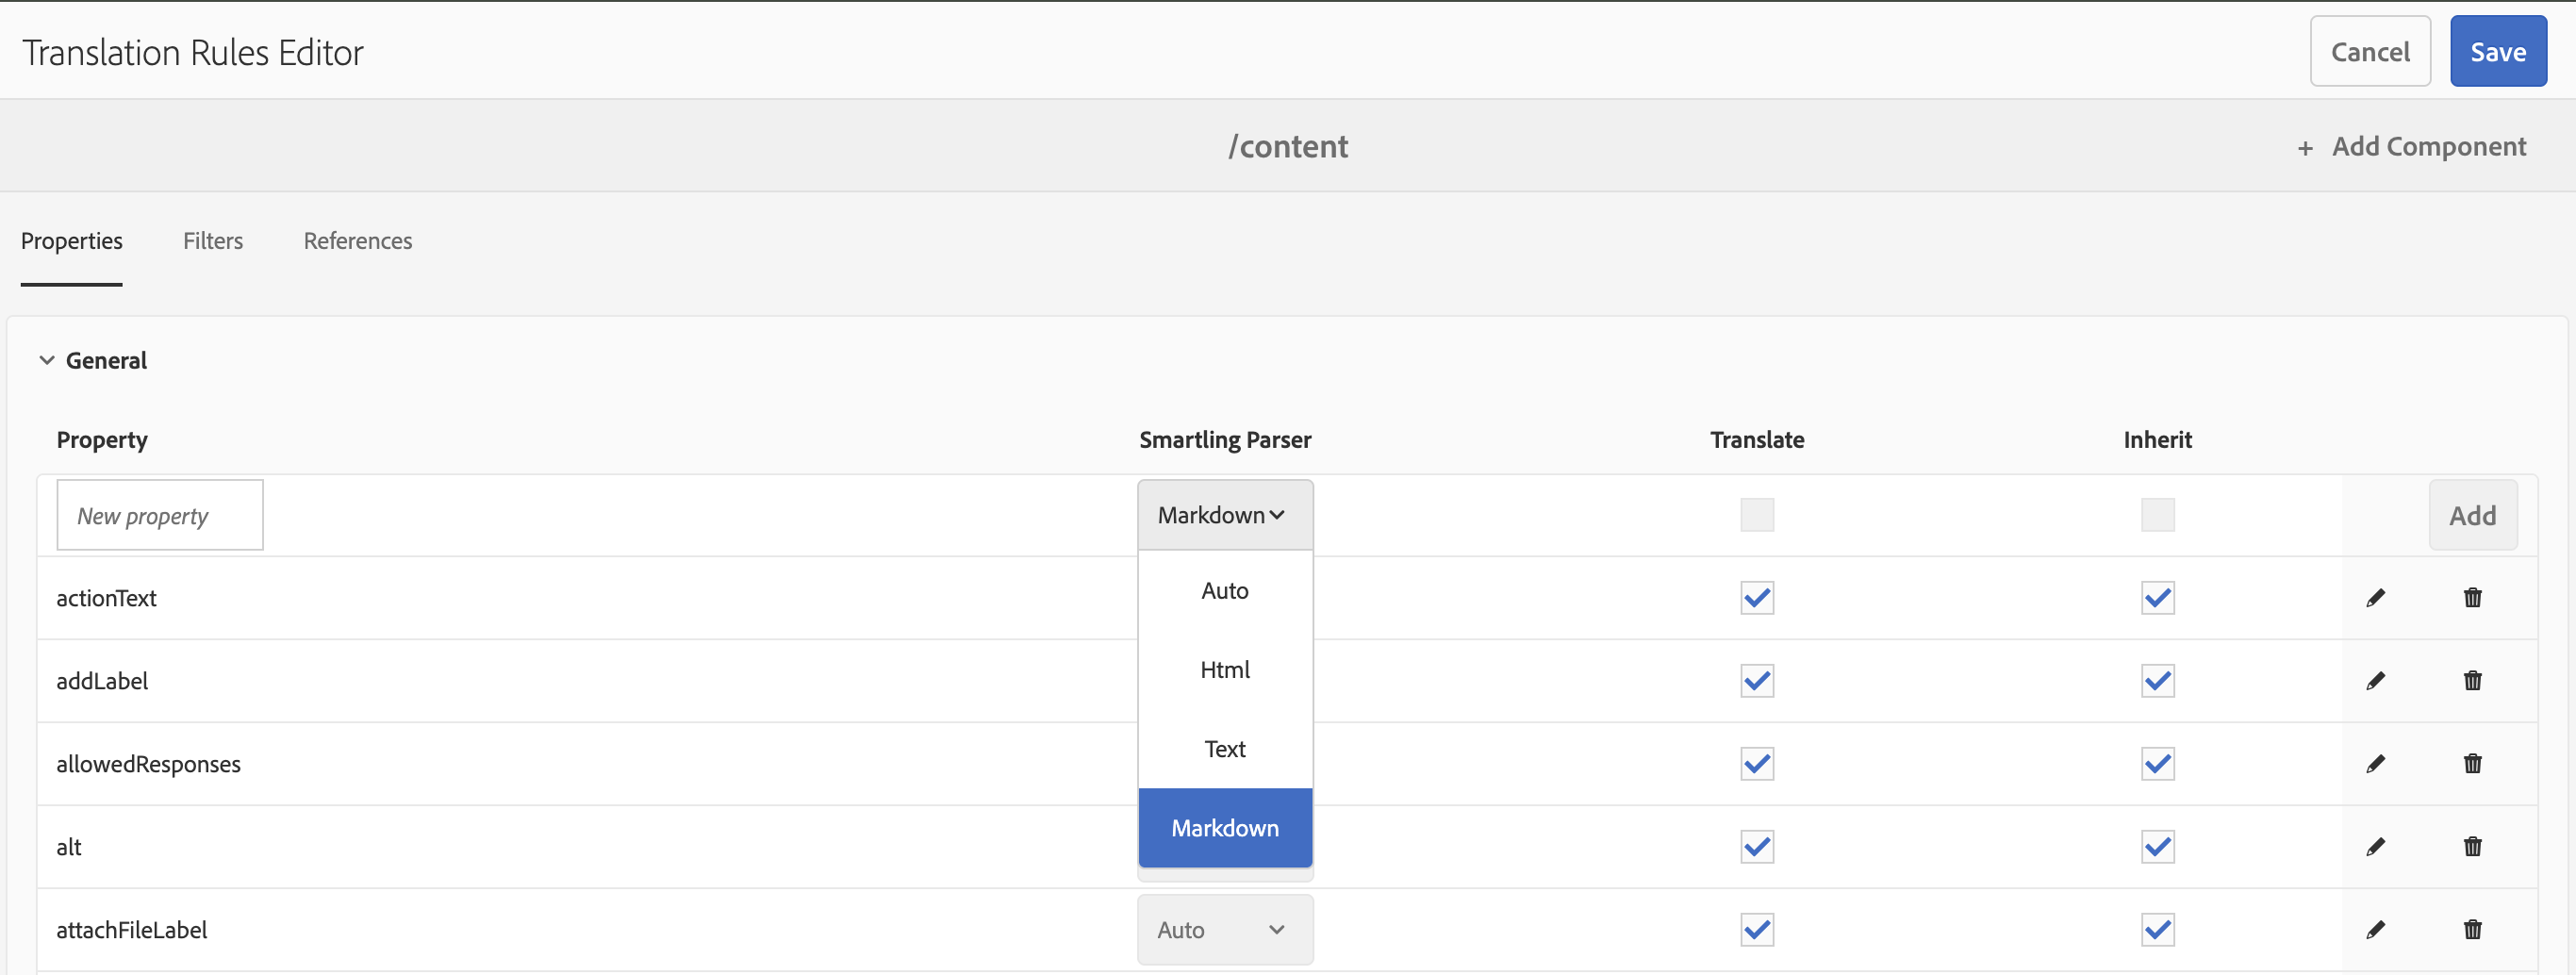Delete the attachFileLabel property row
This screenshot has width=2576, height=975.
click(2472, 930)
